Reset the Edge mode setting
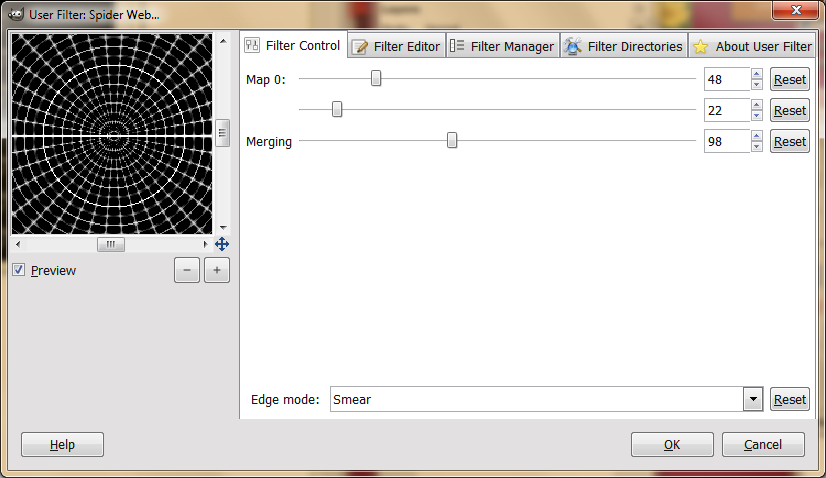The image size is (826, 478). (790, 399)
